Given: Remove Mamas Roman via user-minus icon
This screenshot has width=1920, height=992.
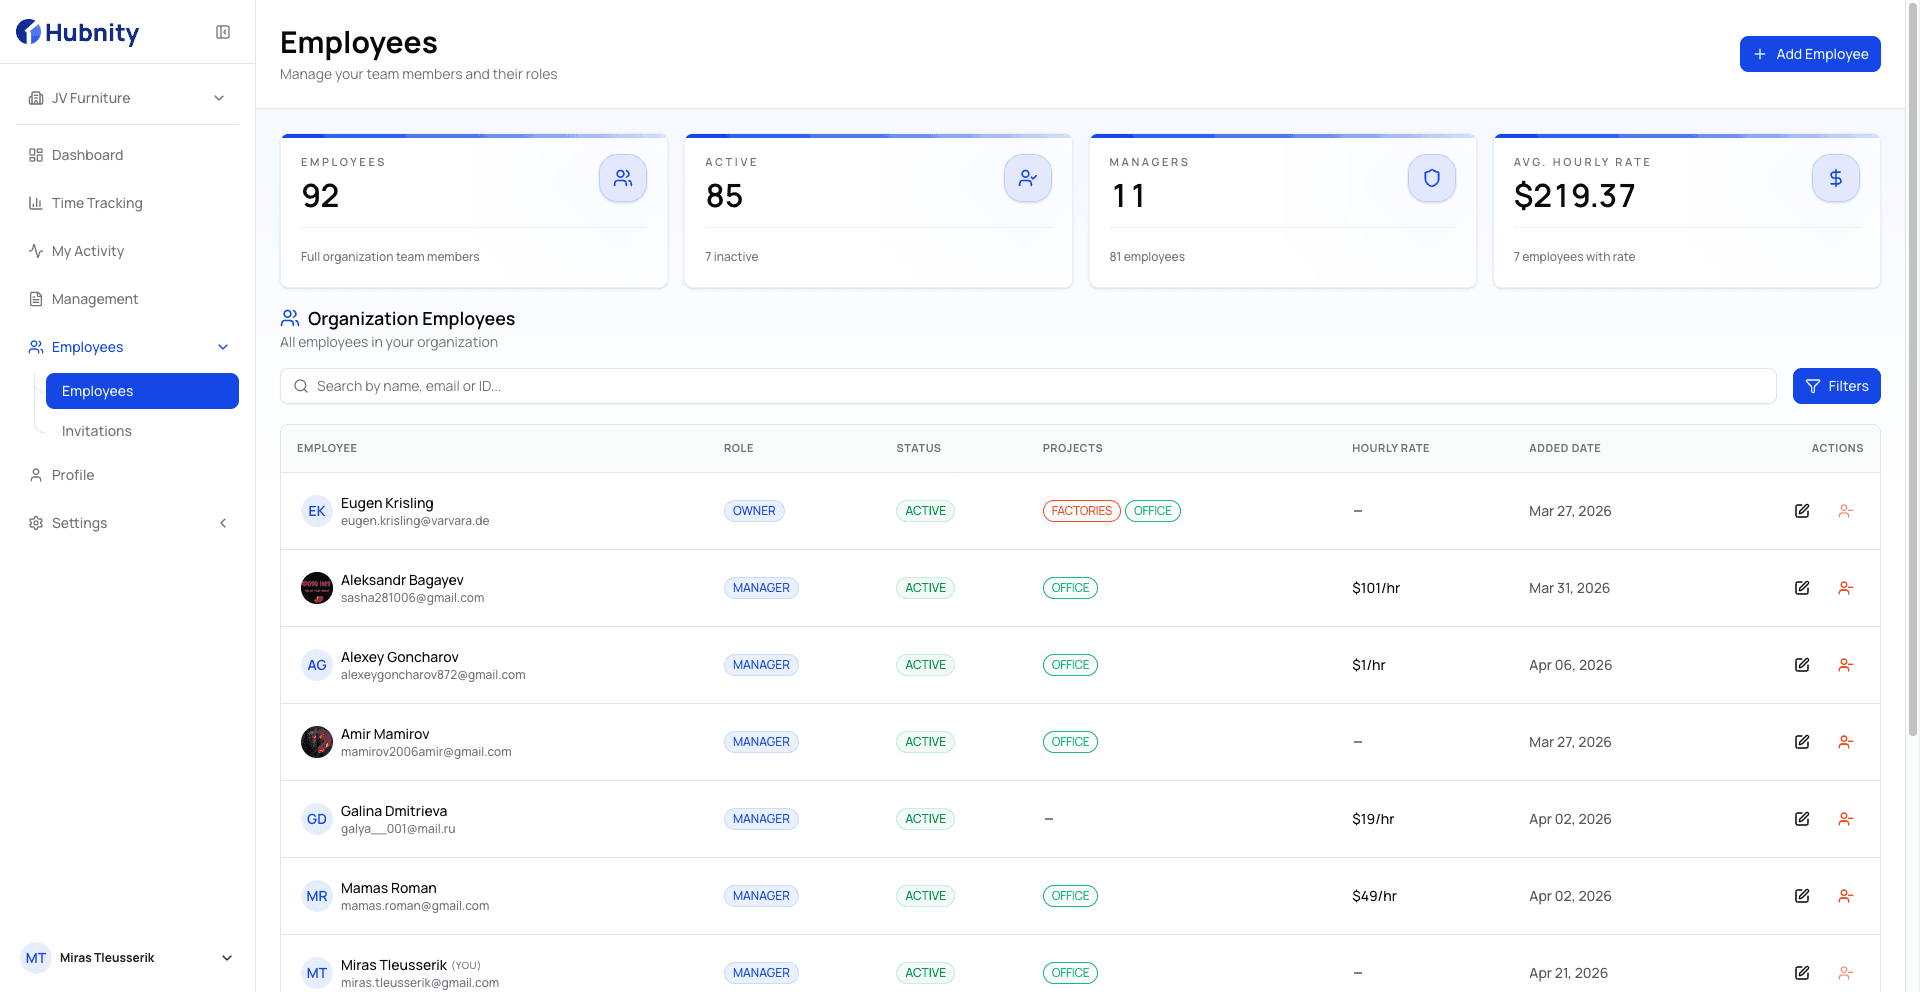Looking at the screenshot, I should coord(1846,896).
